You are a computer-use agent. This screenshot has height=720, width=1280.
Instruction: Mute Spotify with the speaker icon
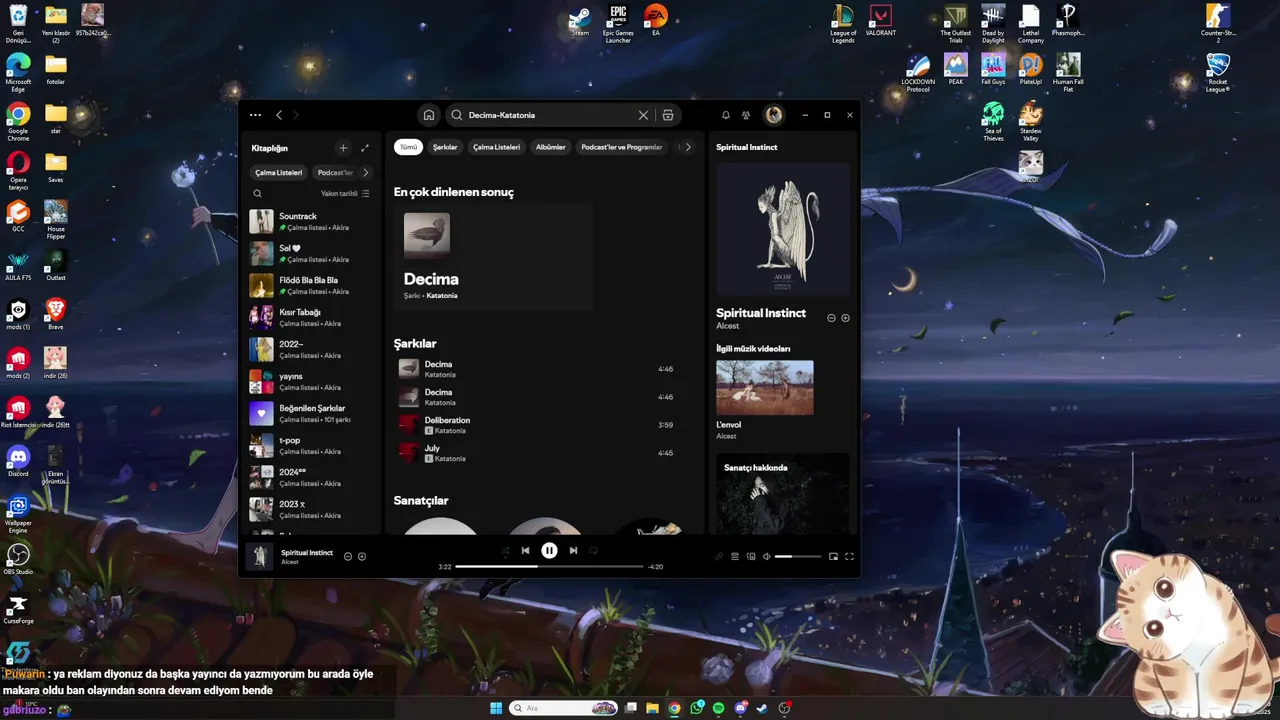(x=767, y=556)
